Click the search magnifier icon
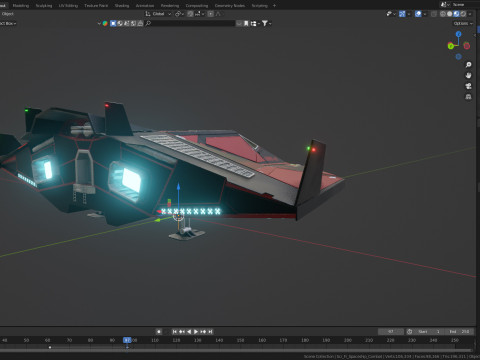 148,23
